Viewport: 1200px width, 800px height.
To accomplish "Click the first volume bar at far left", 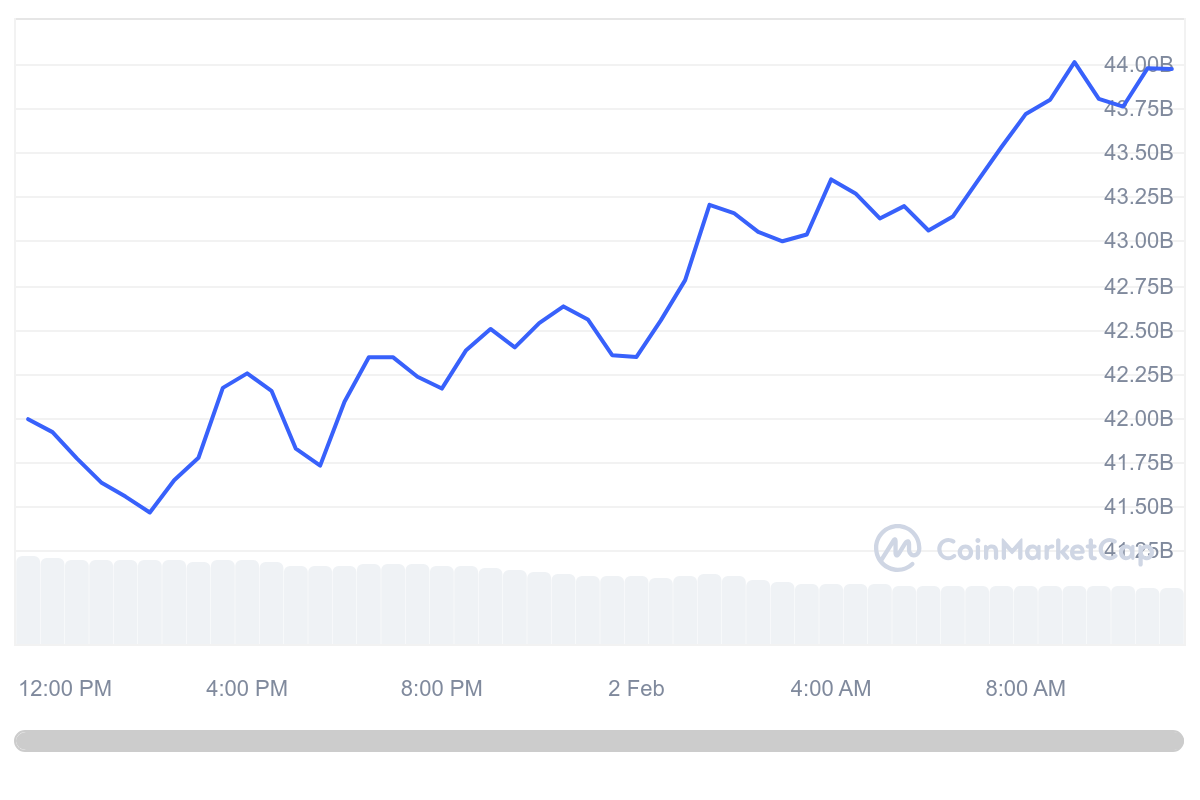I will (x=28, y=600).
